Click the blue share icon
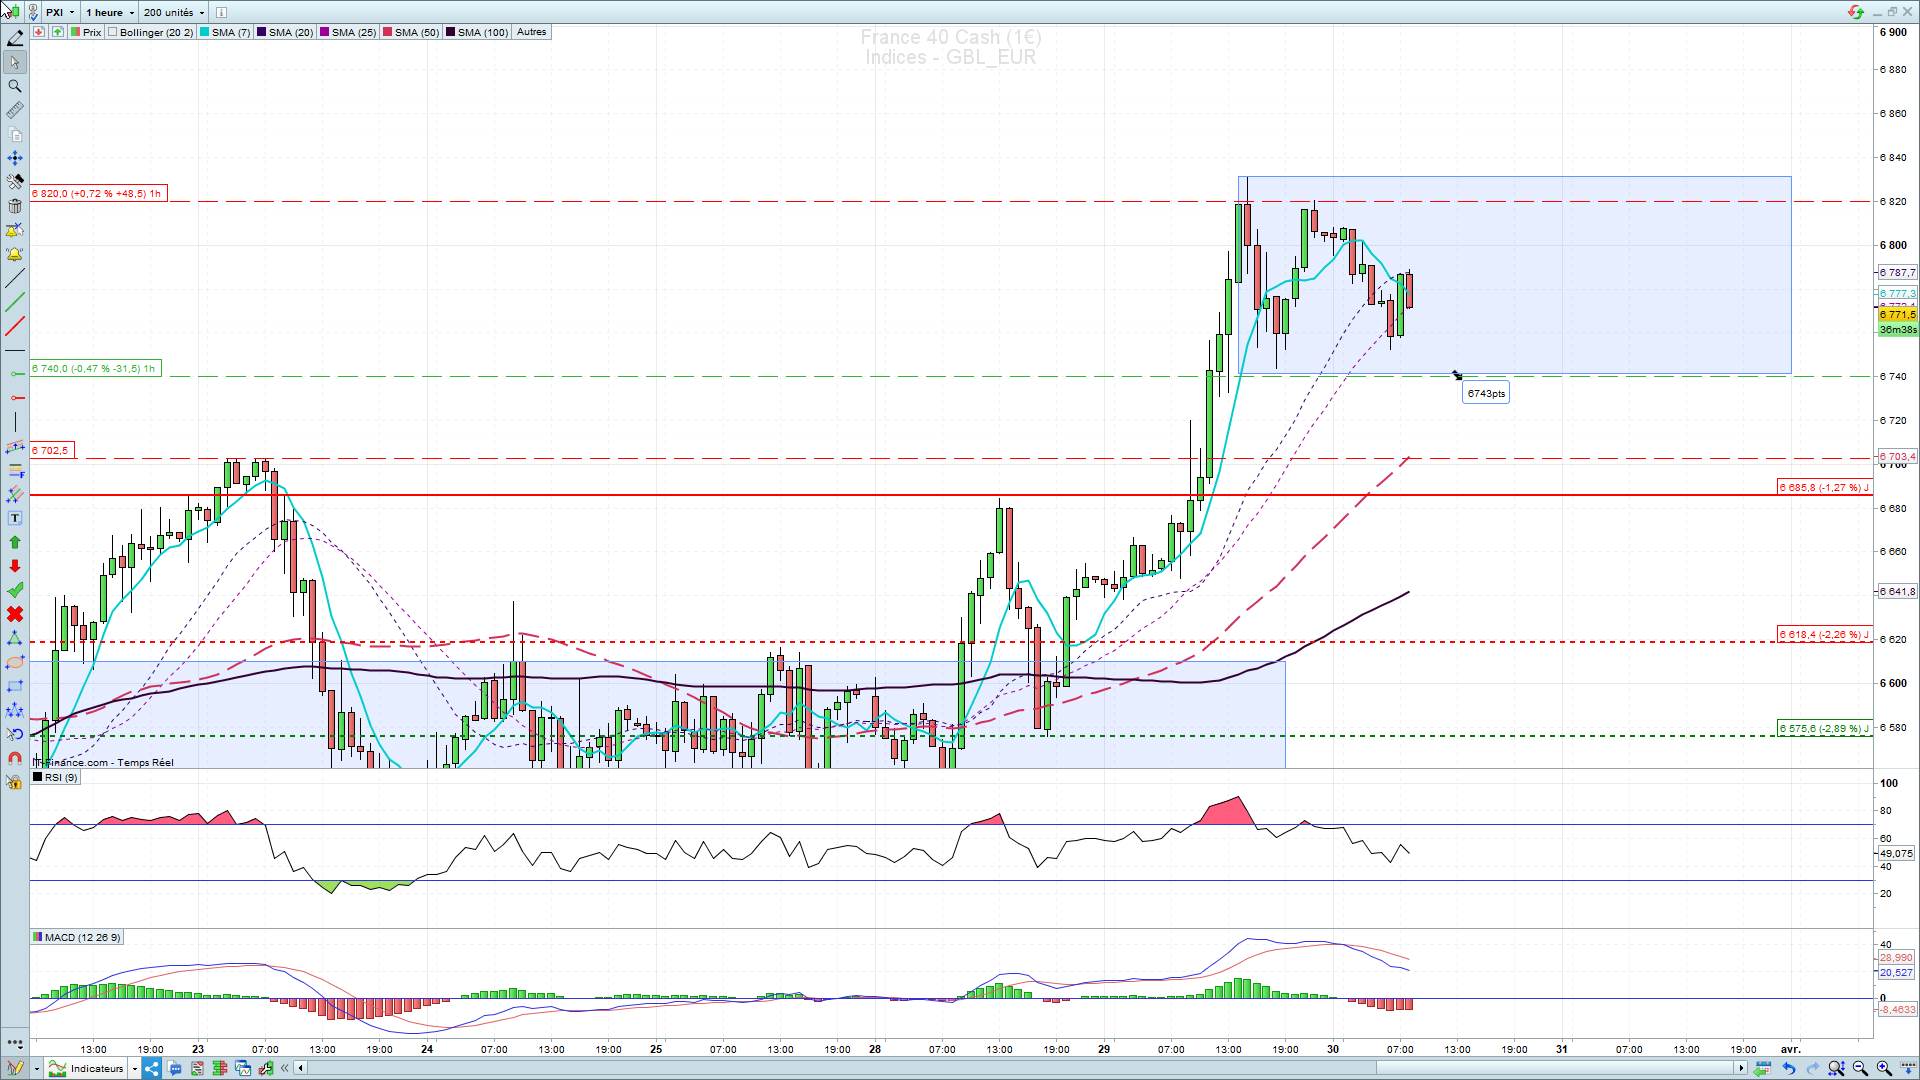Screen dimensions: 1920x1080 [x=151, y=1068]
